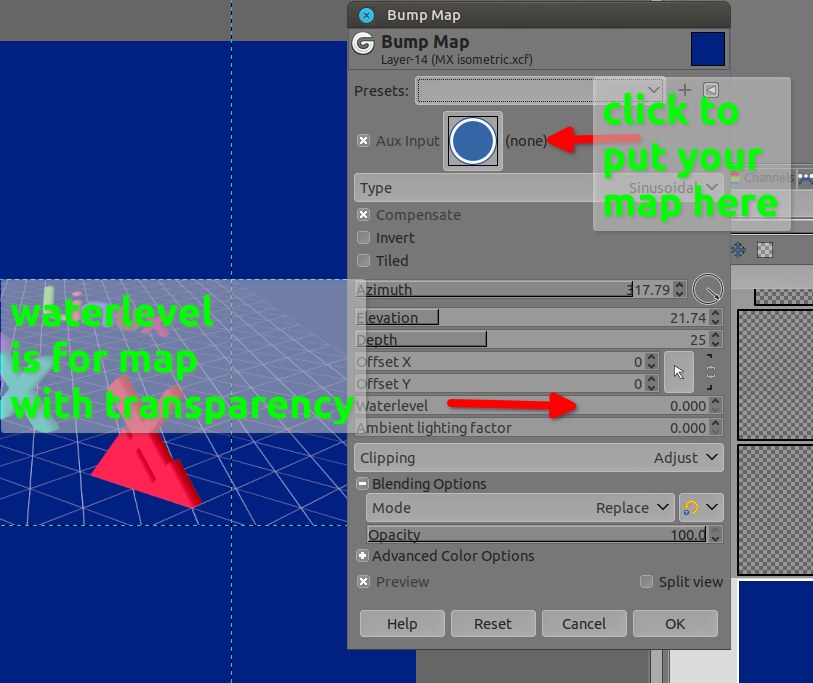Image resolution: width=813 pixels, height=683 pixels.
Task: Click the checkerboard alpha lock icon
Action: click(765, 250)
